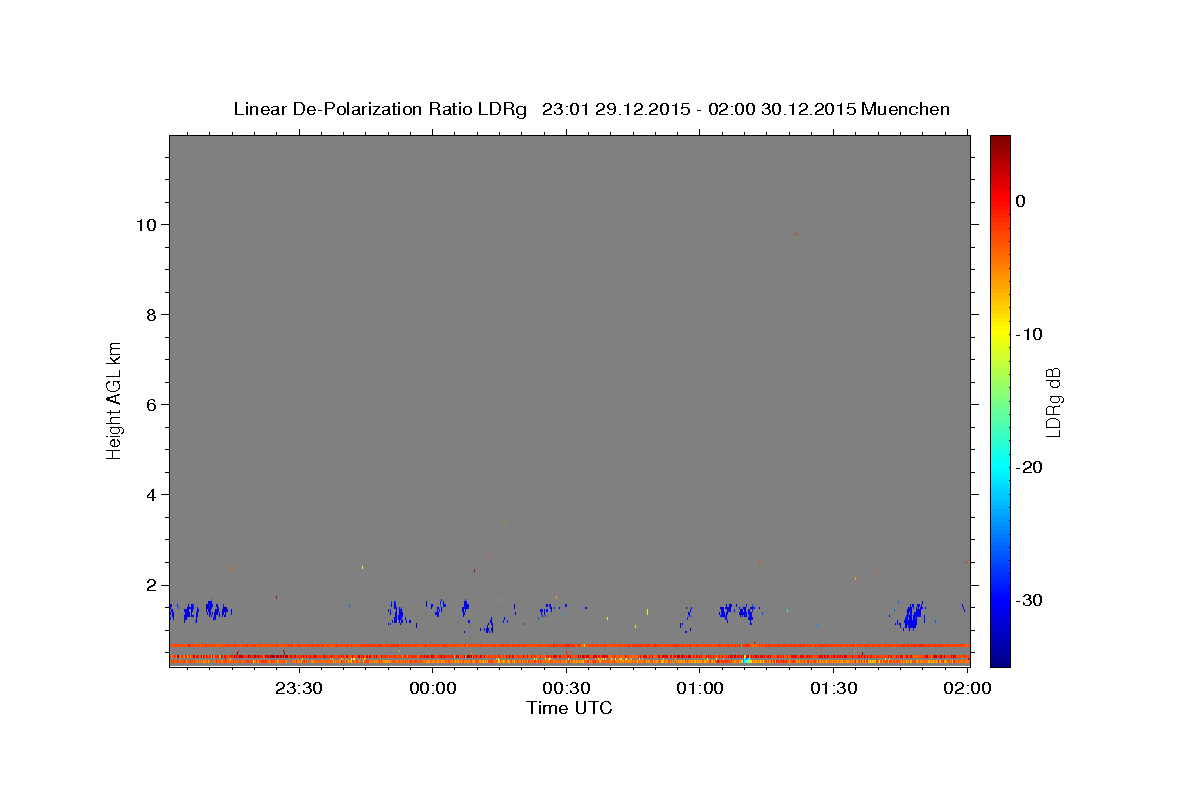Click the colorbar tick label "0"
Image resolution: width=1200 pixels, height=800 pixels.
pos(1020,201)
